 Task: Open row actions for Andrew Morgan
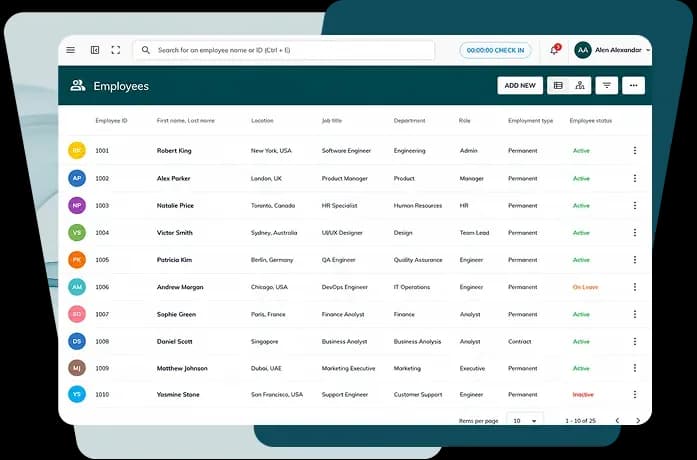click(x=635, y=287)
